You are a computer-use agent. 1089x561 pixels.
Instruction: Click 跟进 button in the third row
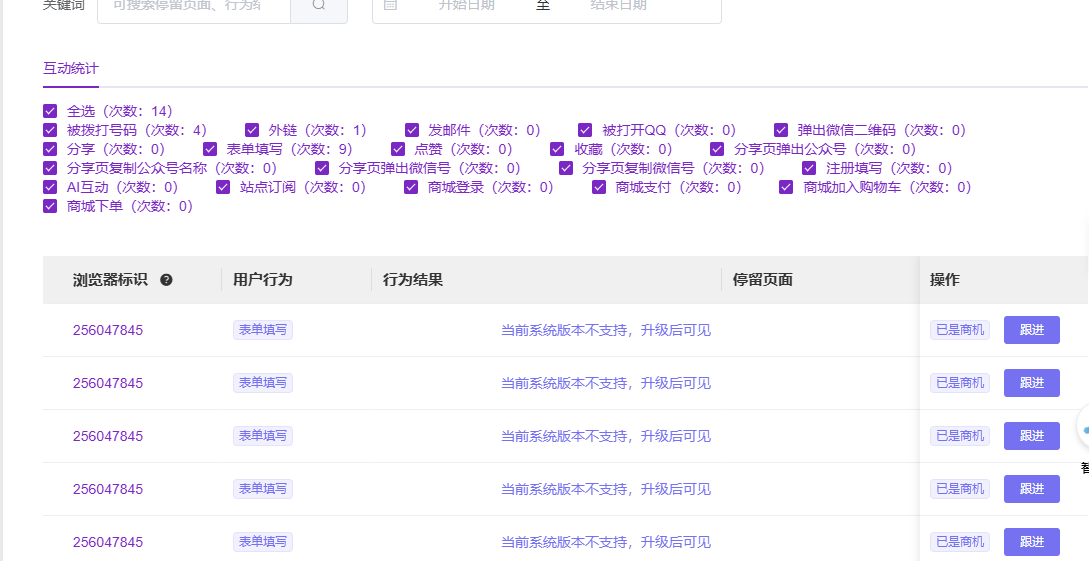[x=1031, y=436]
